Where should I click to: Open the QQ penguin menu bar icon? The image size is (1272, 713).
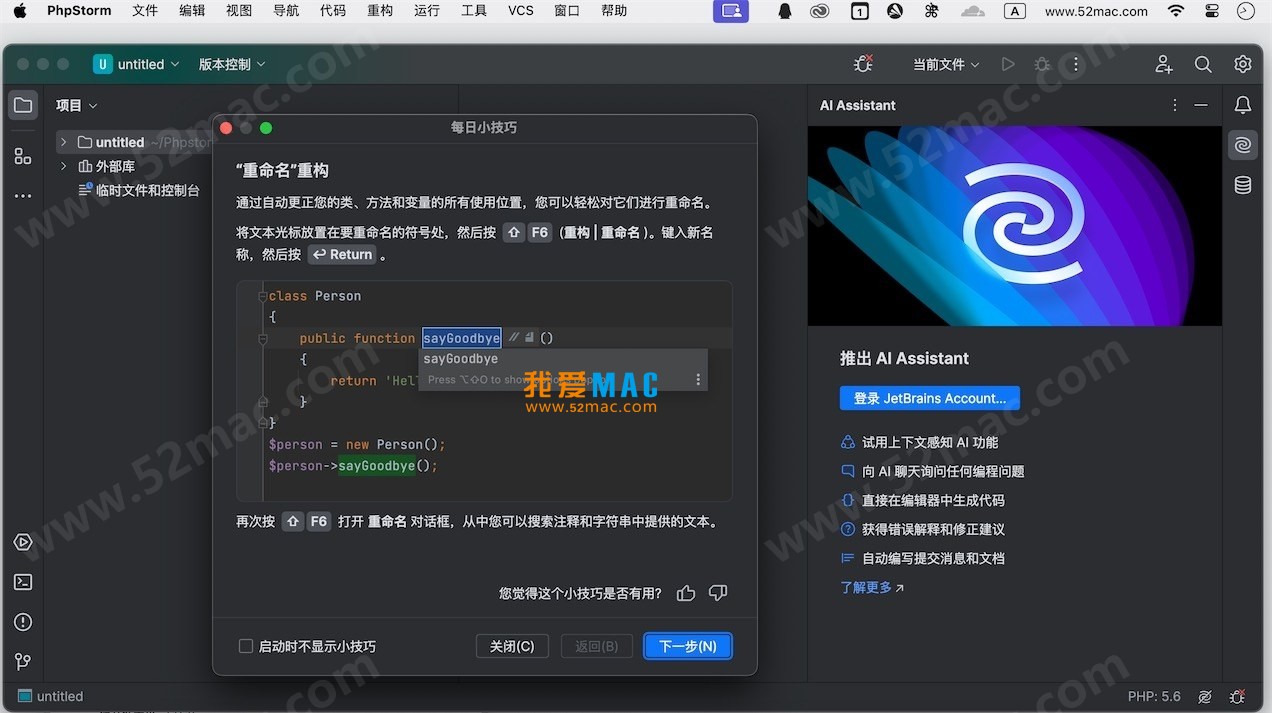(x=785, y=11)
